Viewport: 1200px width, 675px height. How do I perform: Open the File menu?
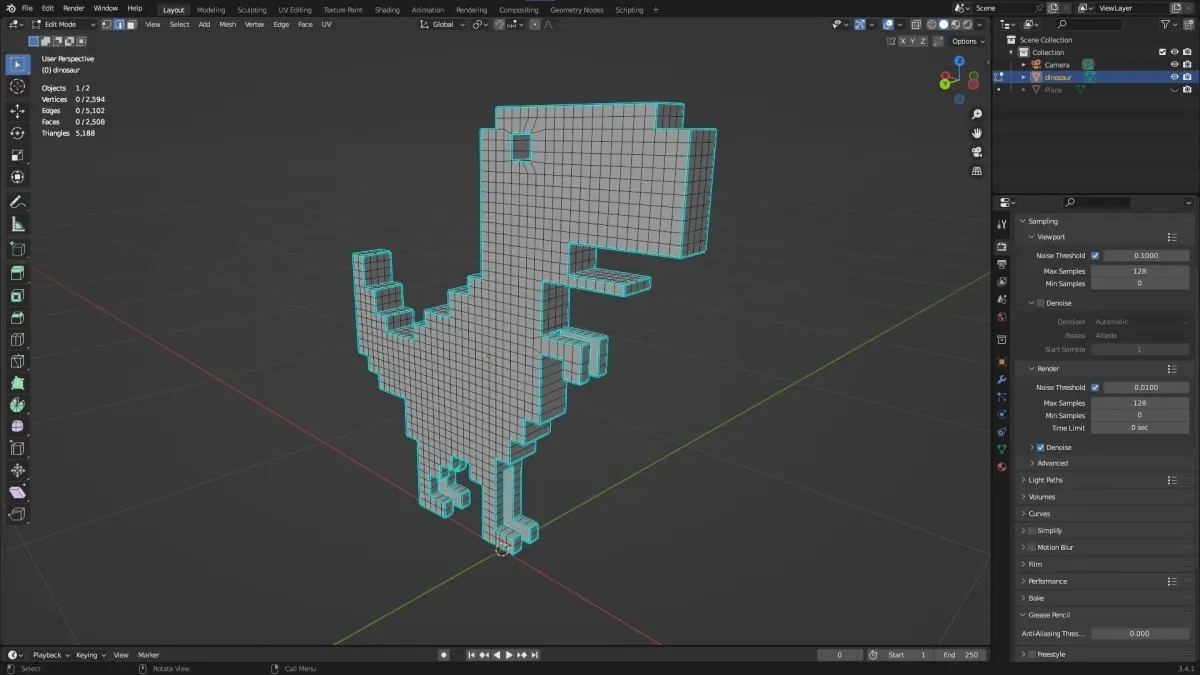pyautogui.click(x=27, y=8)
